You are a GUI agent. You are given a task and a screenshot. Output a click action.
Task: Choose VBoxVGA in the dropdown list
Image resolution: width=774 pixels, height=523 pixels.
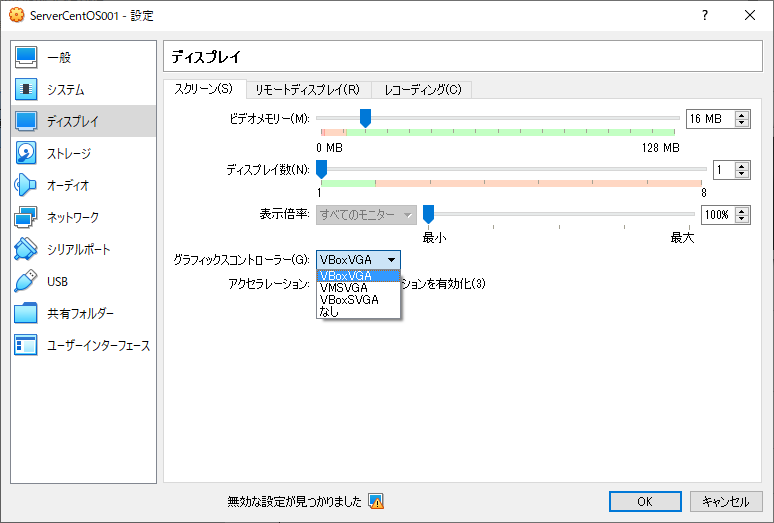[358, 276]
